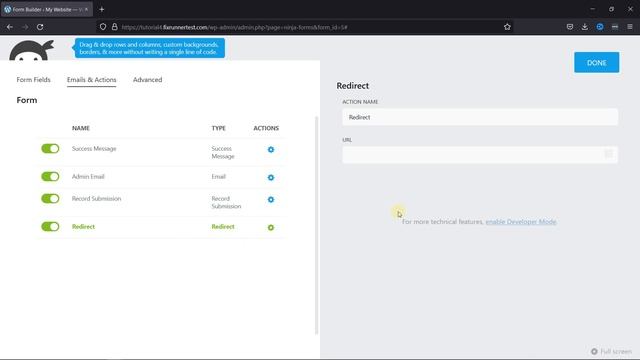
Task: Click the Email type cell
Action: pos(218,176)
